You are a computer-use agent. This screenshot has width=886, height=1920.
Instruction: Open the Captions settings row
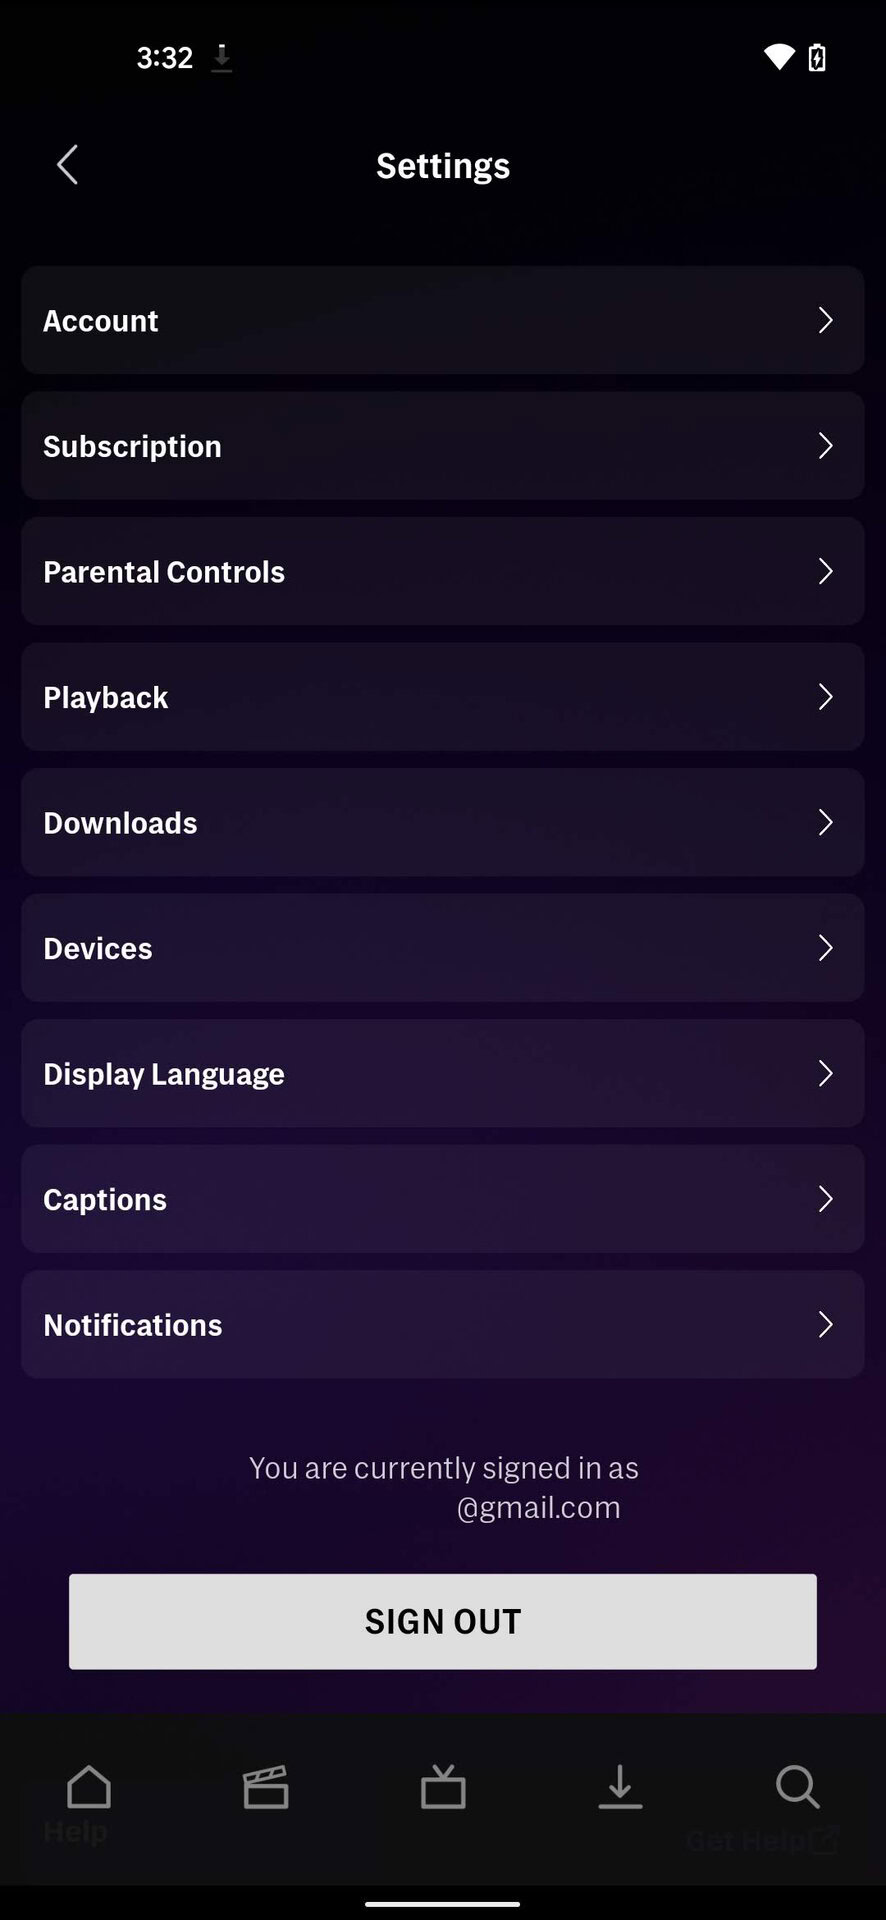click(x=442, y=1199)
